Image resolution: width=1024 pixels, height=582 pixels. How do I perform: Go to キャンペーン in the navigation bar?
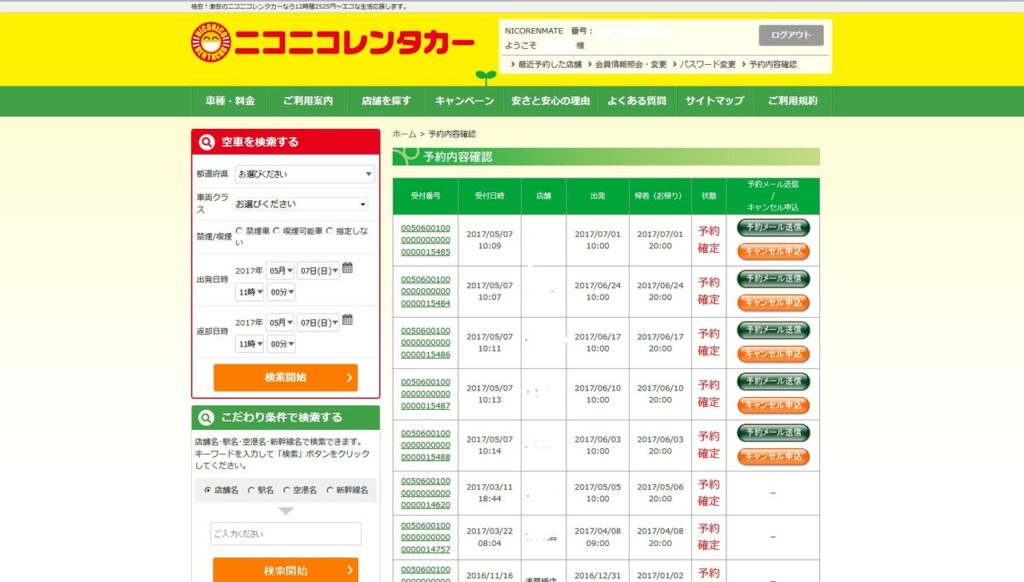pyautogui.click(x=464, y=101)
